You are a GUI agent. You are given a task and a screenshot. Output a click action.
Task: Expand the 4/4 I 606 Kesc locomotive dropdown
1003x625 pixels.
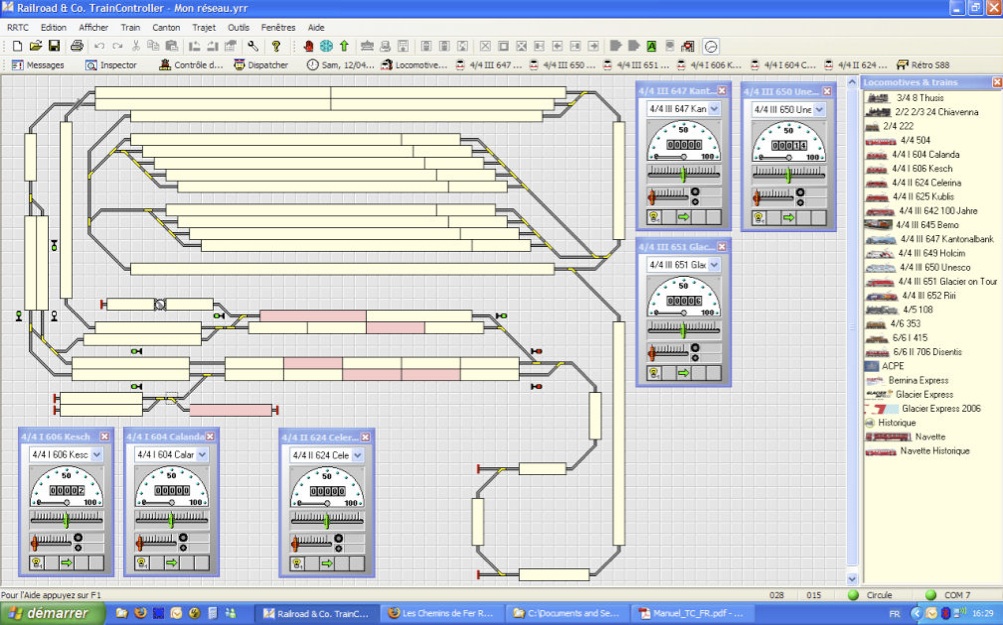coord(97,455)
